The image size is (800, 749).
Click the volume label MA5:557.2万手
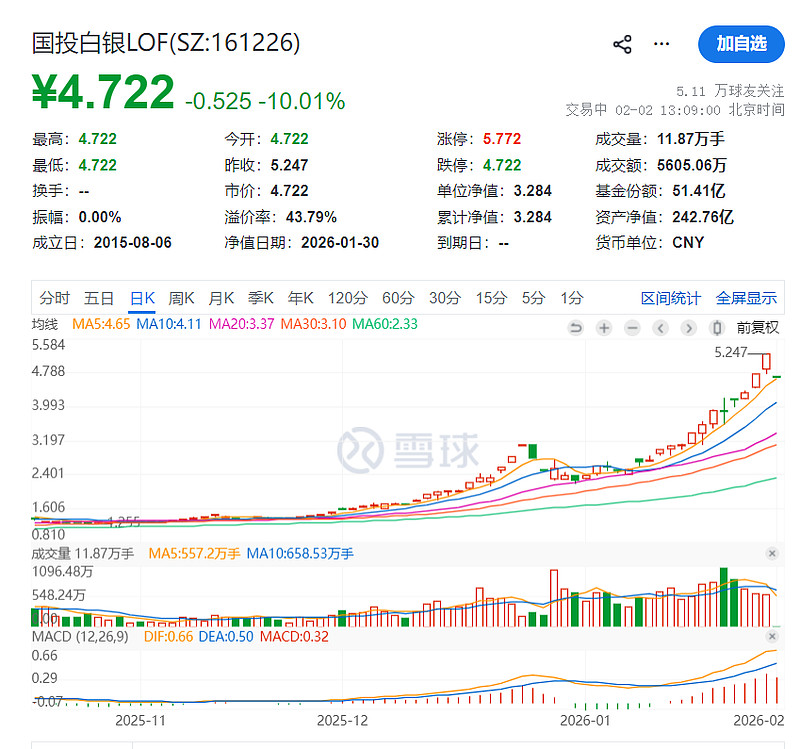(x=194, y=554)
